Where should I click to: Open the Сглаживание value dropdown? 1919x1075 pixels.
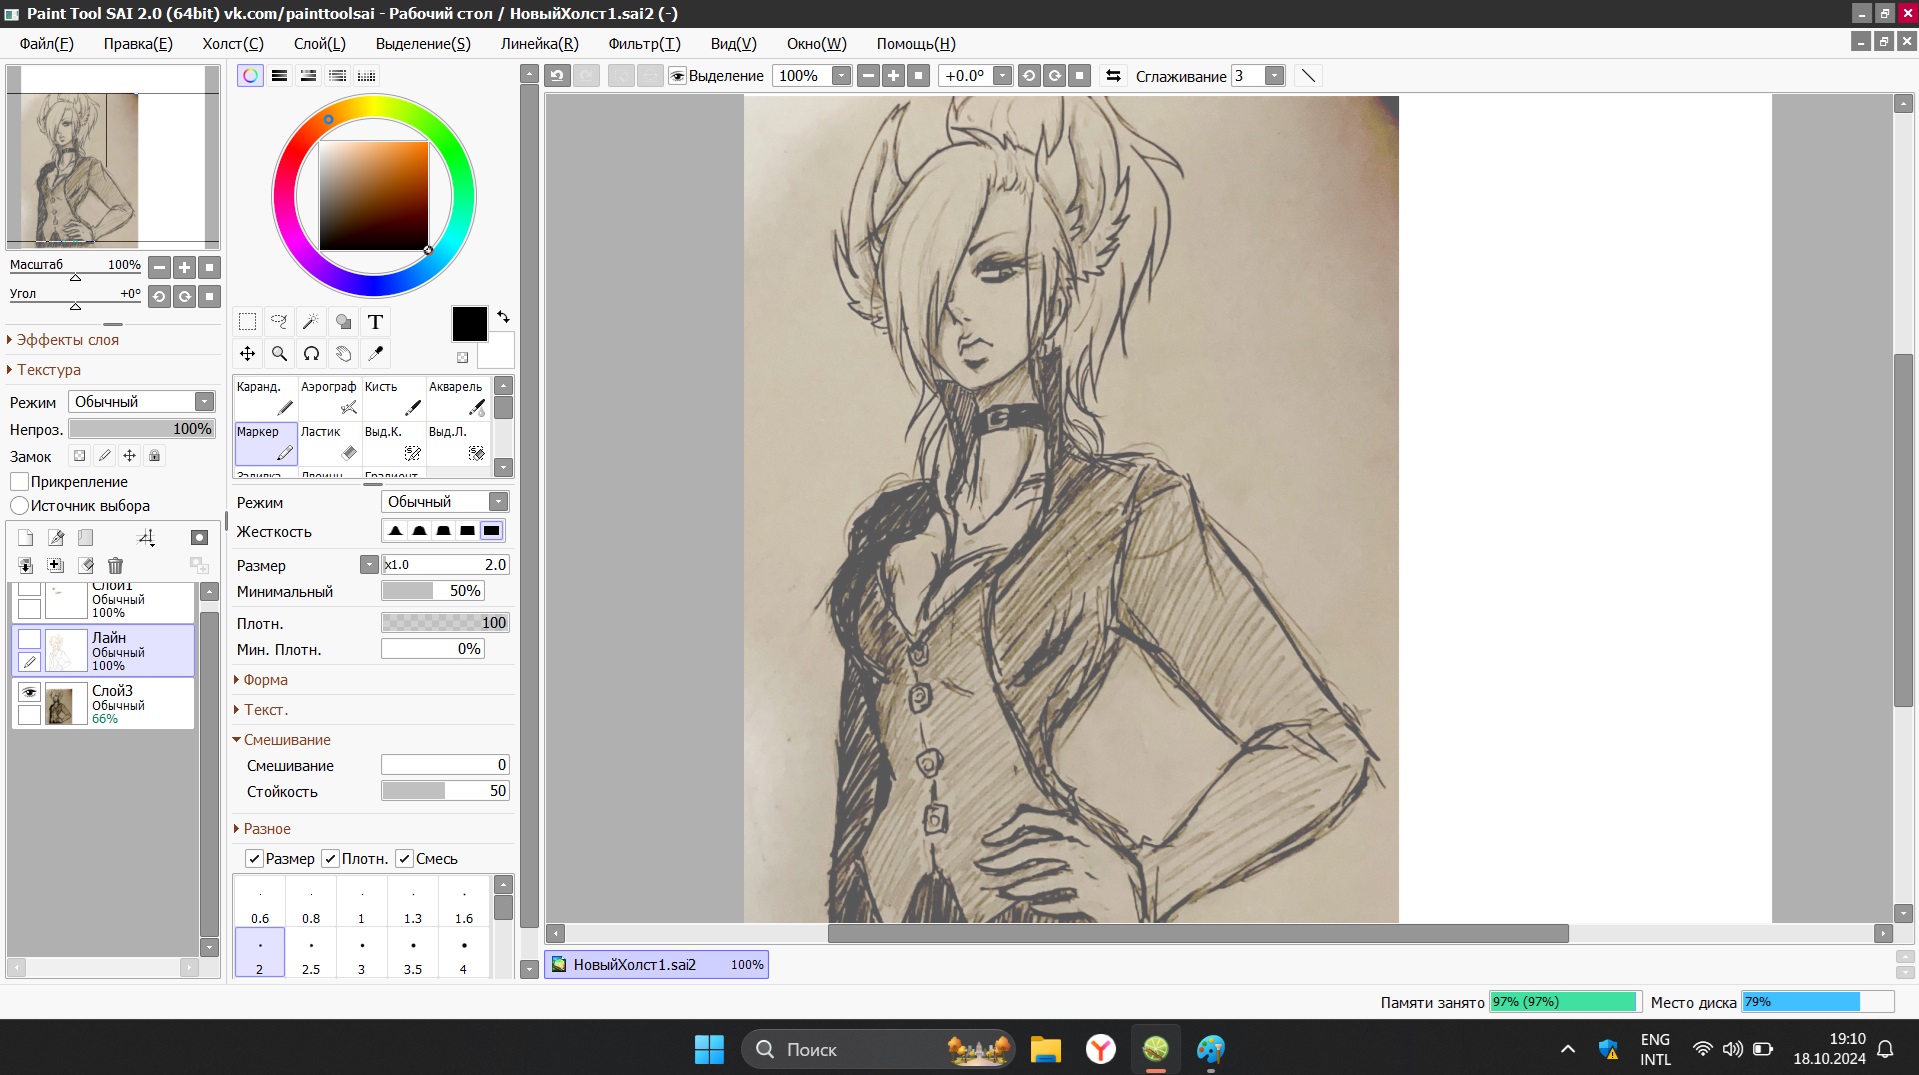[1273, 76]
